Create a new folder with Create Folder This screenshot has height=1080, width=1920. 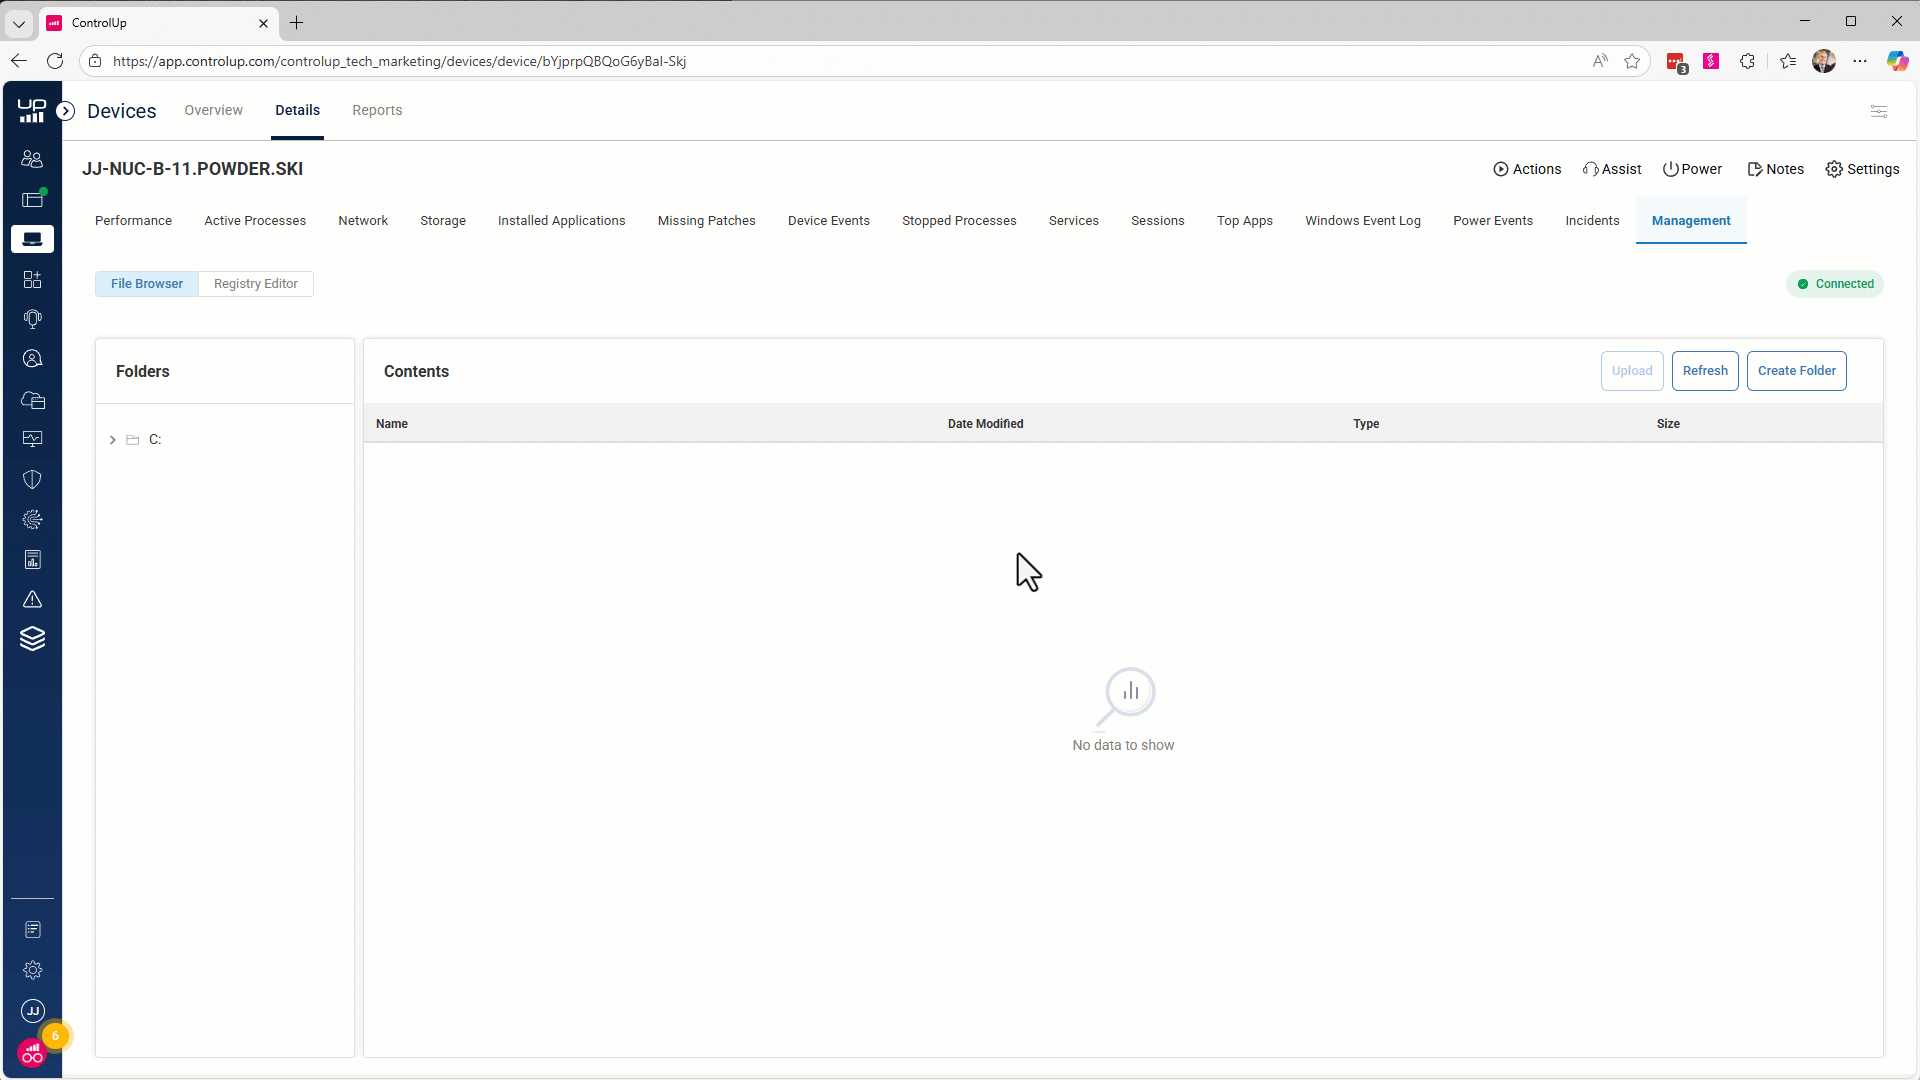[1796, 371]
